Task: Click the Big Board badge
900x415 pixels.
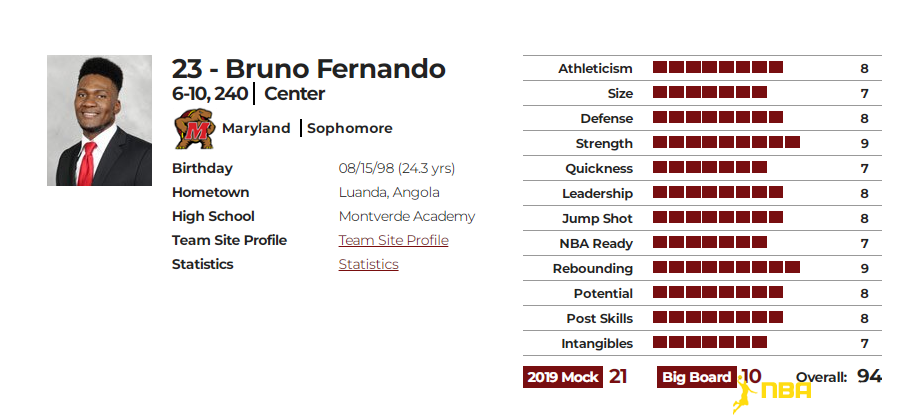Action: click(697, 377)
